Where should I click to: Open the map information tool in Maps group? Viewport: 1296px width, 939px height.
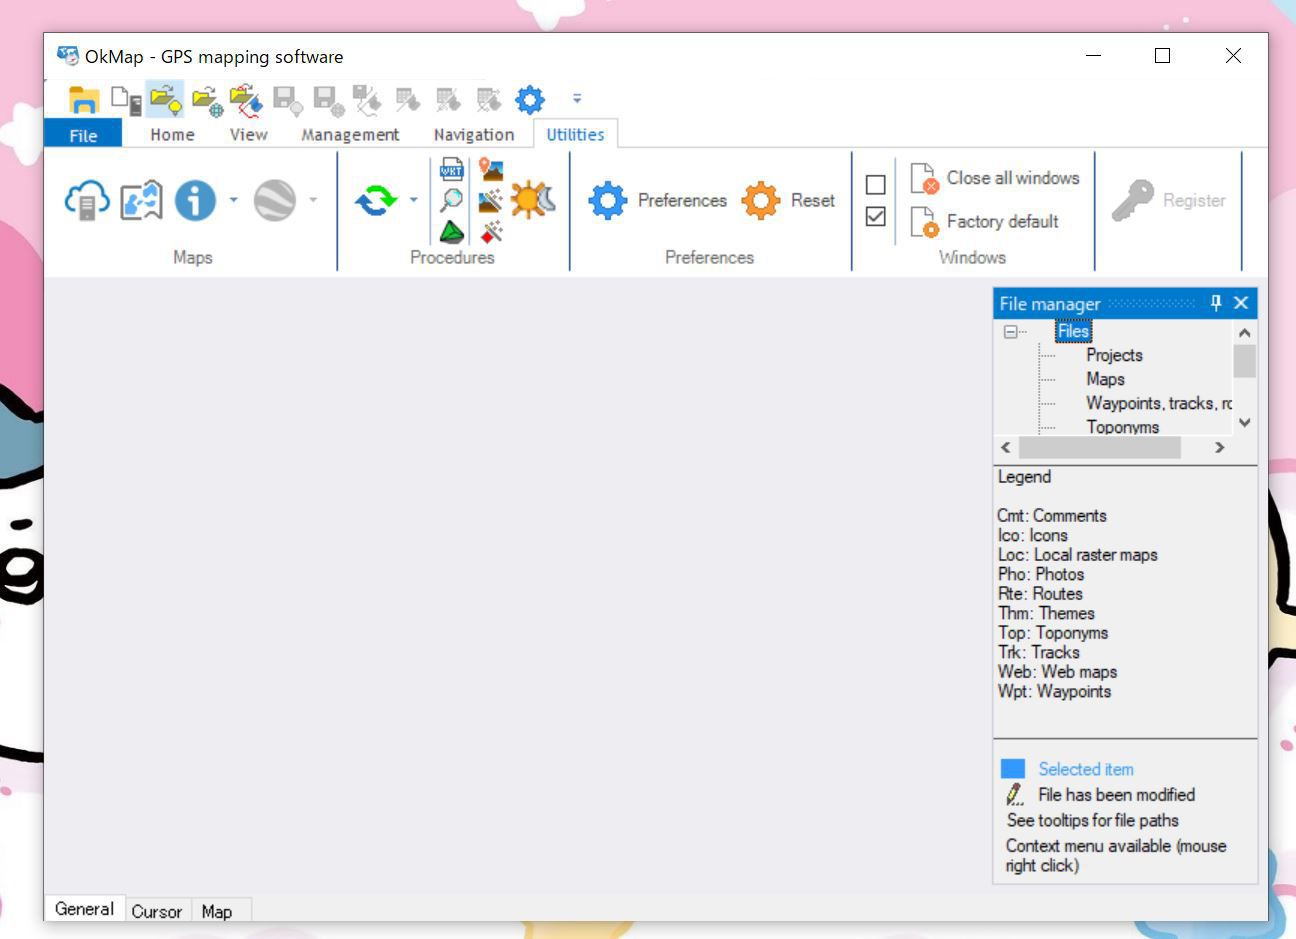[194, 200]
